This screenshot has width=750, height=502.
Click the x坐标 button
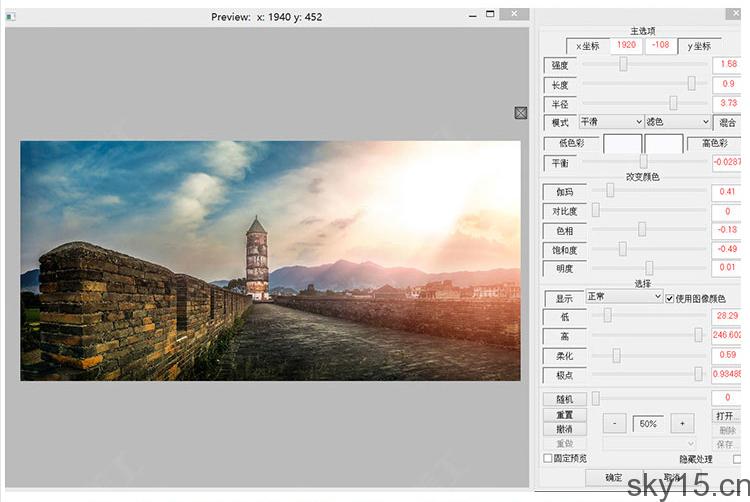[x=587, y=46]
